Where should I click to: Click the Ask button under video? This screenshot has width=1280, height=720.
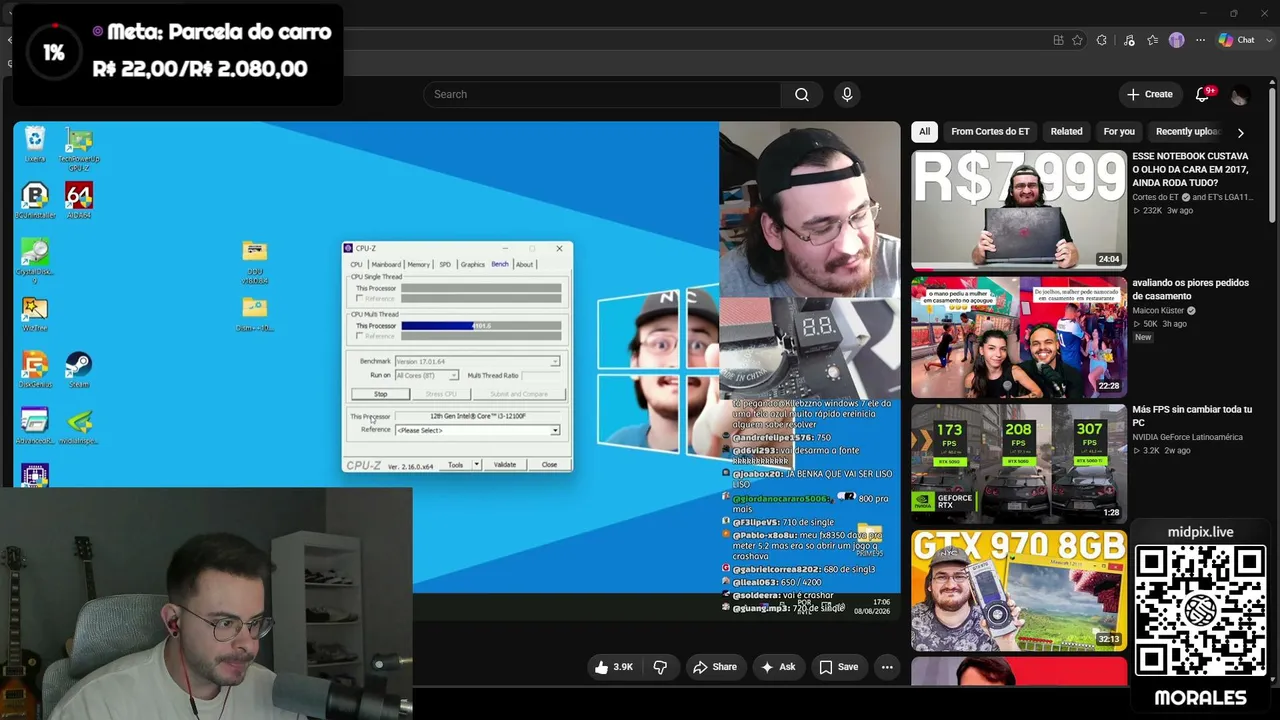(x=778, y=667)
